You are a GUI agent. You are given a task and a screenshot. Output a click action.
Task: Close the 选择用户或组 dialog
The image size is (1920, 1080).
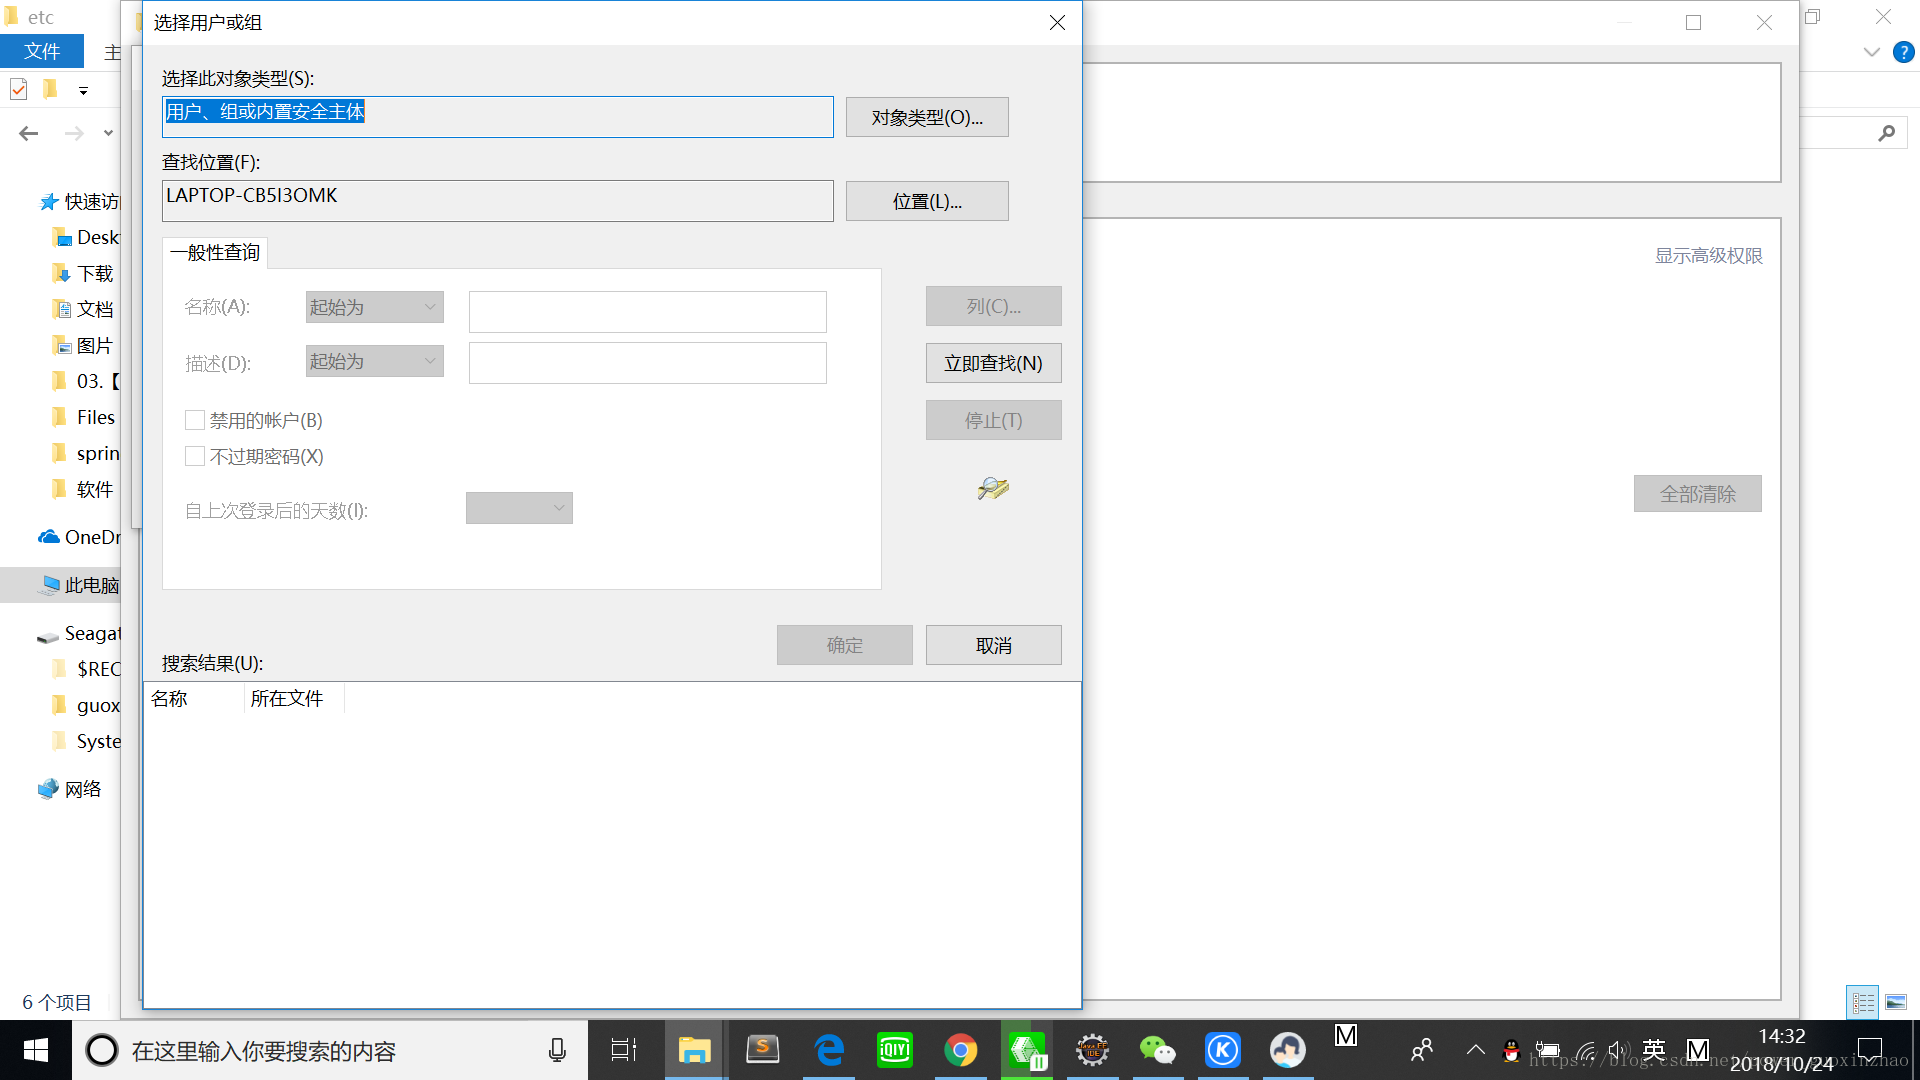tap(1057, 22)
